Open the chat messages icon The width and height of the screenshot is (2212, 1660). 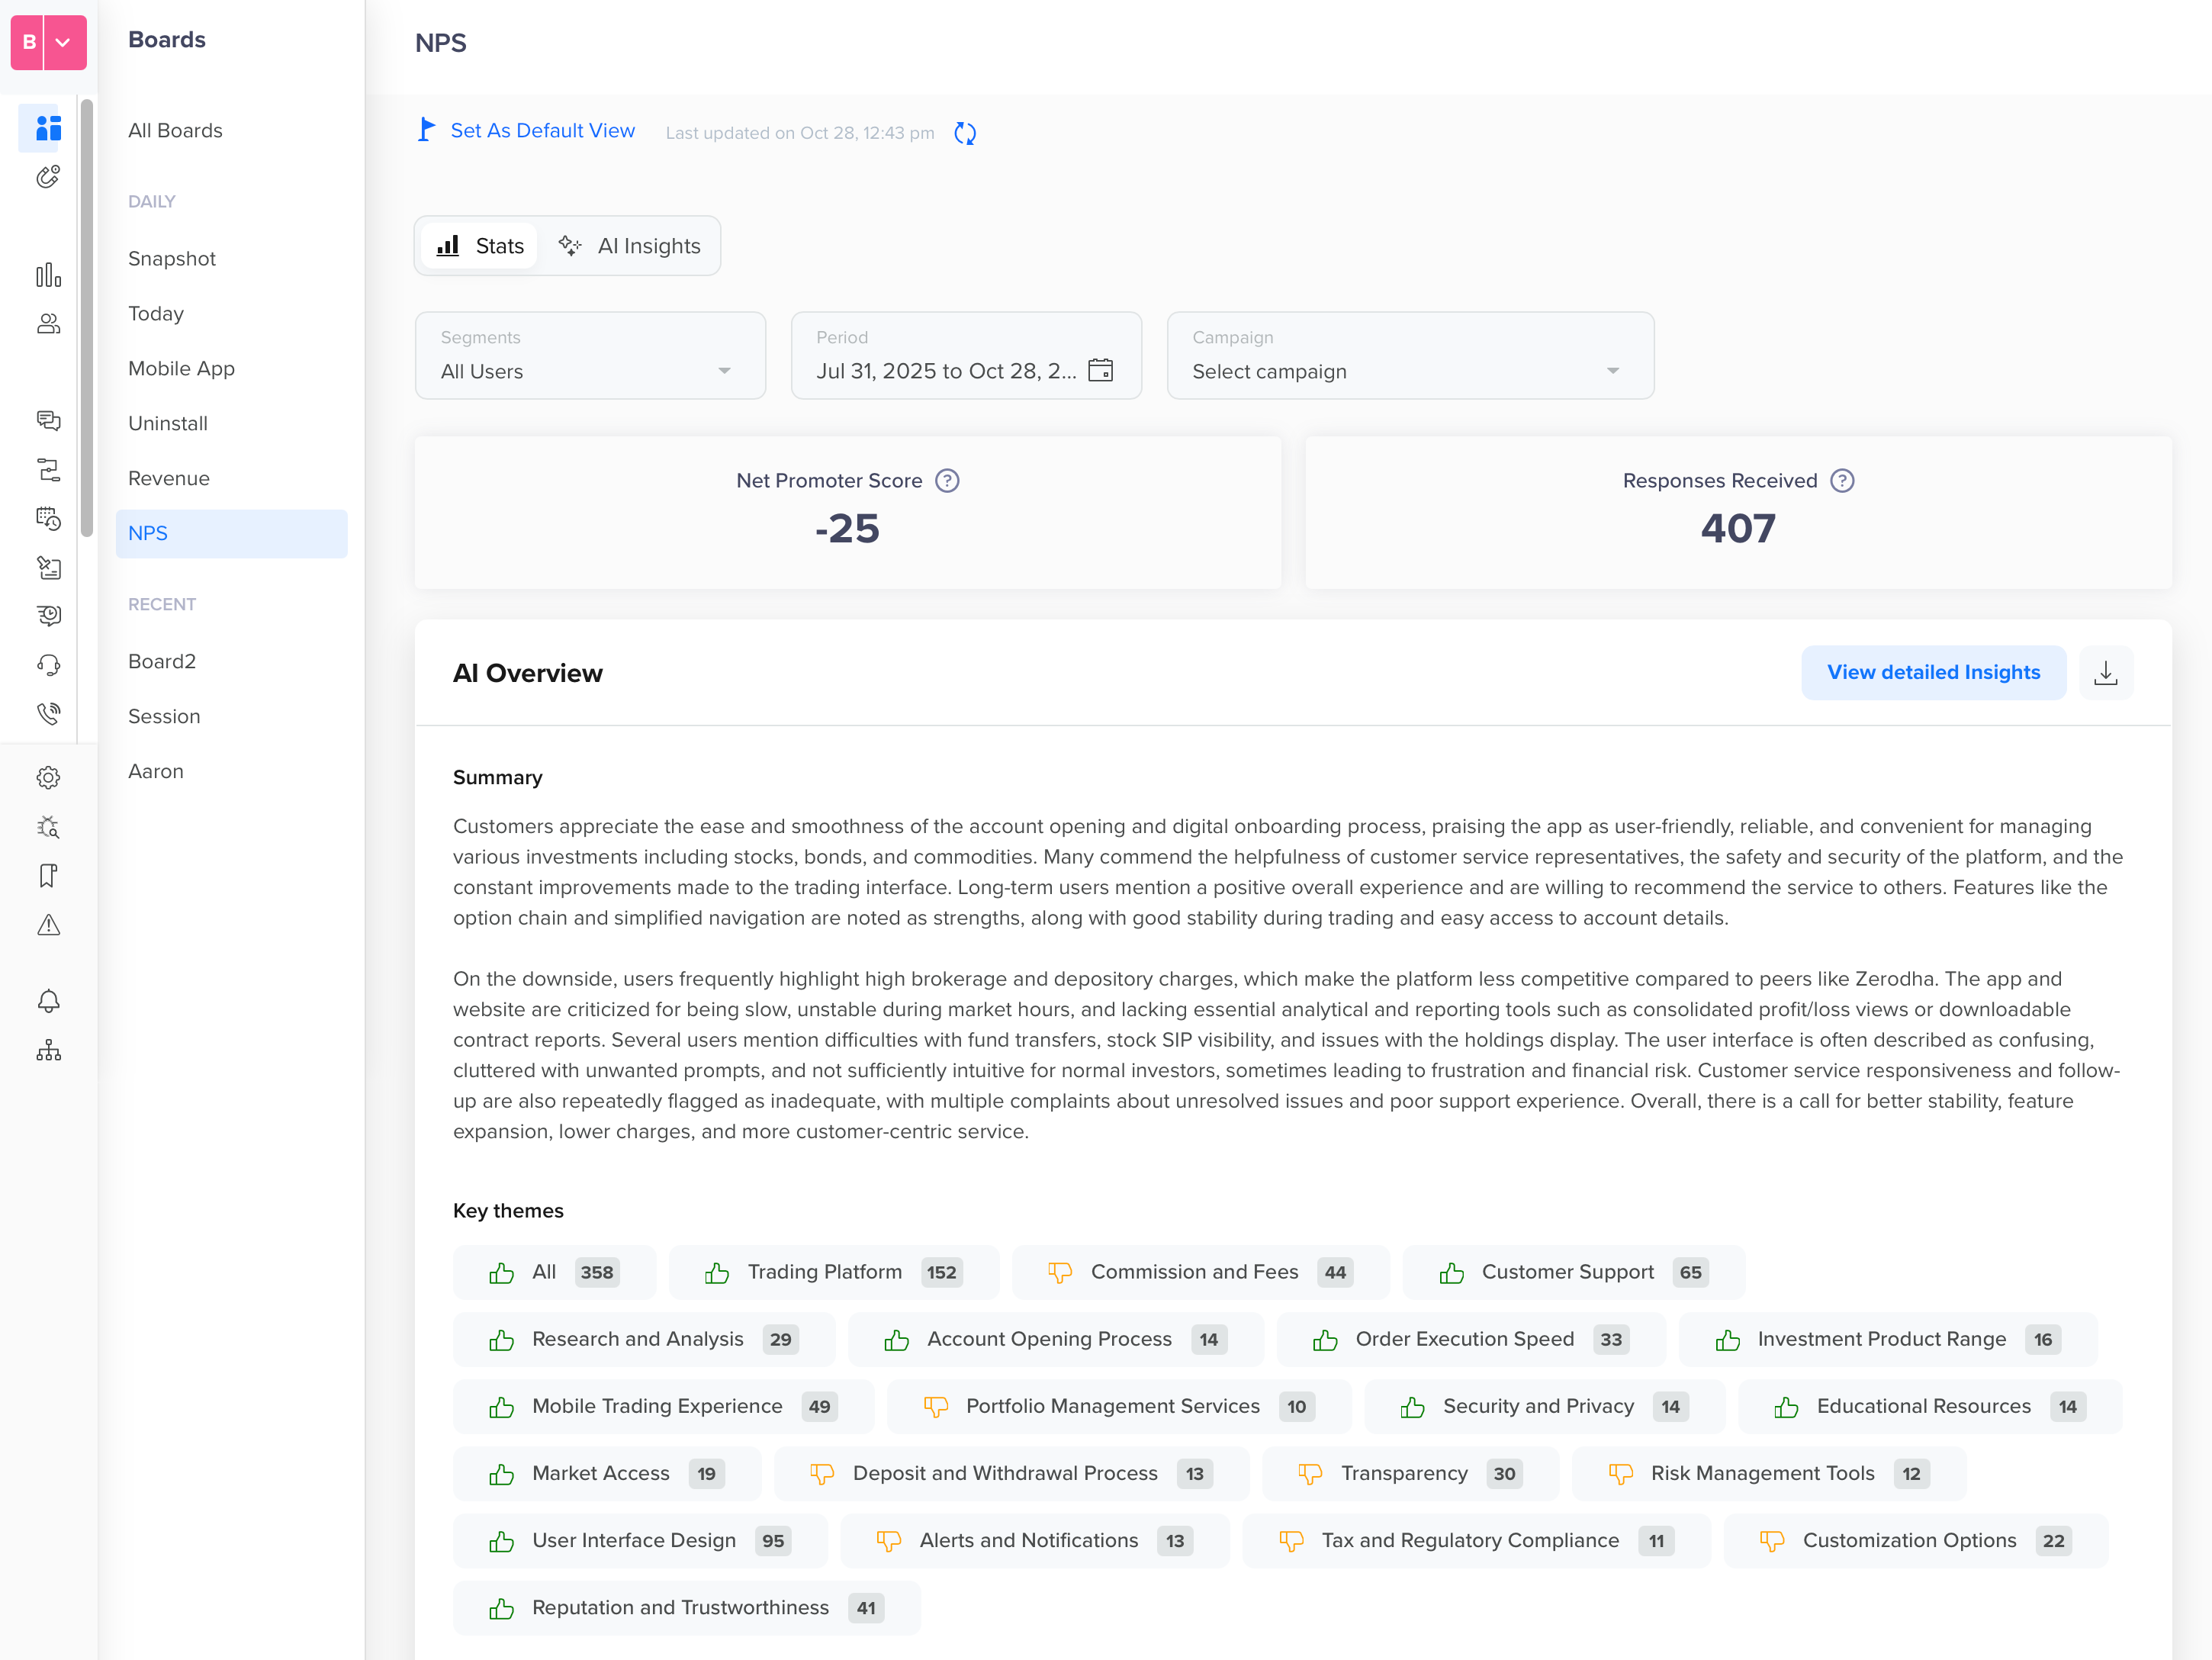click(x=48, y=421)
